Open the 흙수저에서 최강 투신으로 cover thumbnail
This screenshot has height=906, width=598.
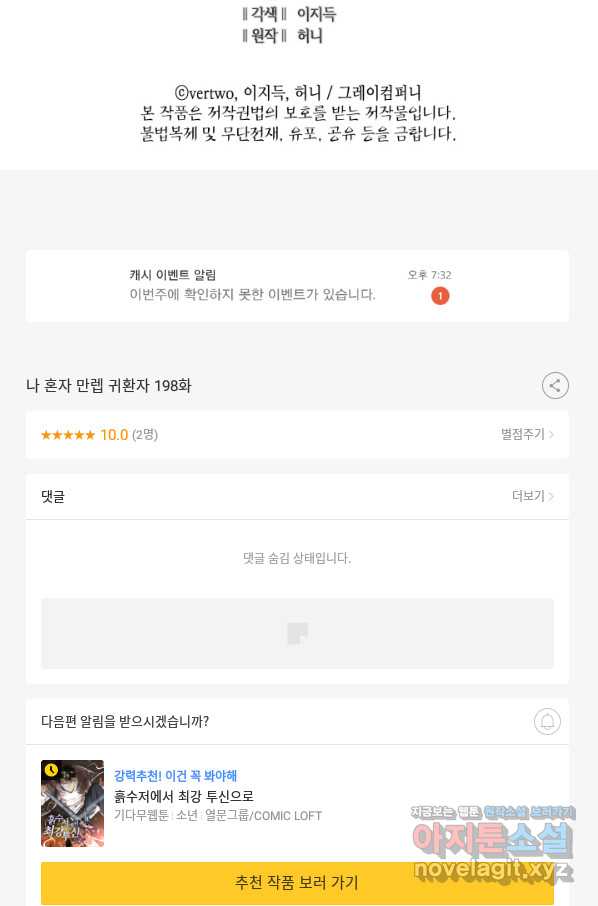pyautogui.click(x=72, y=803)
